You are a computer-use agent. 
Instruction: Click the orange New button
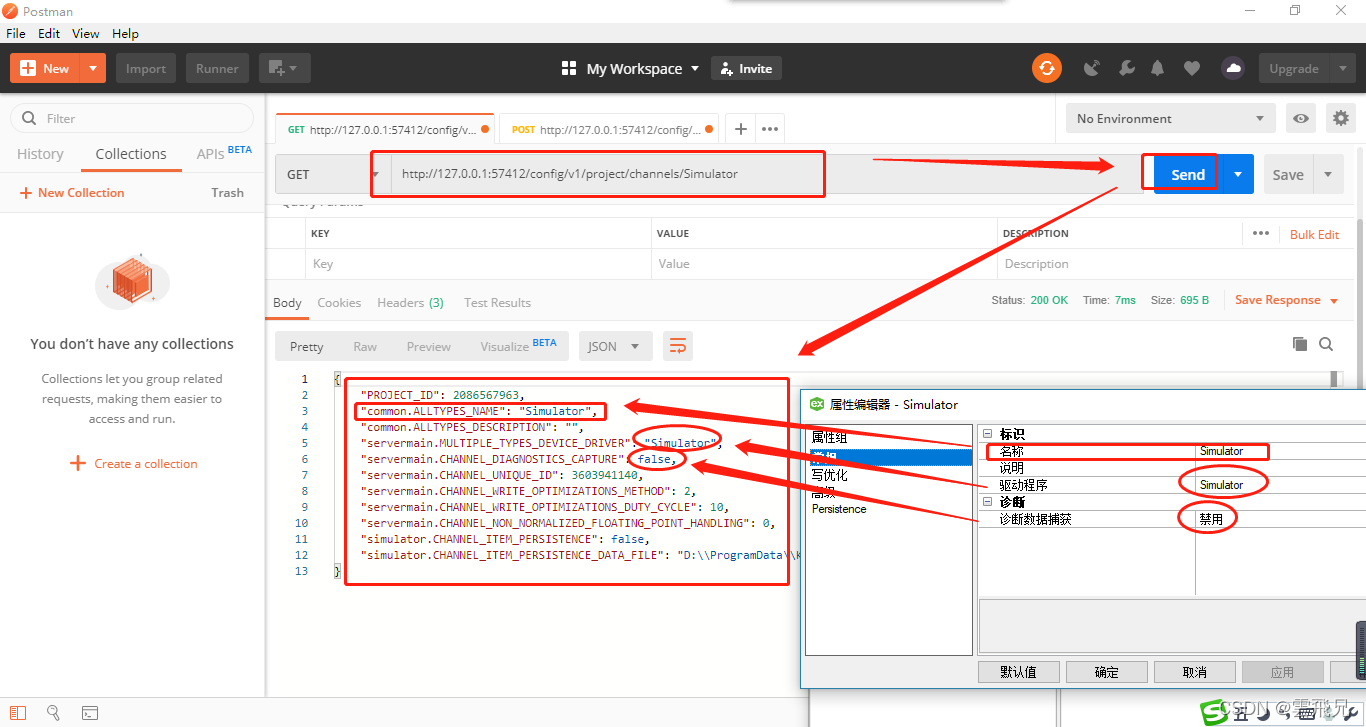click(44, 68)
